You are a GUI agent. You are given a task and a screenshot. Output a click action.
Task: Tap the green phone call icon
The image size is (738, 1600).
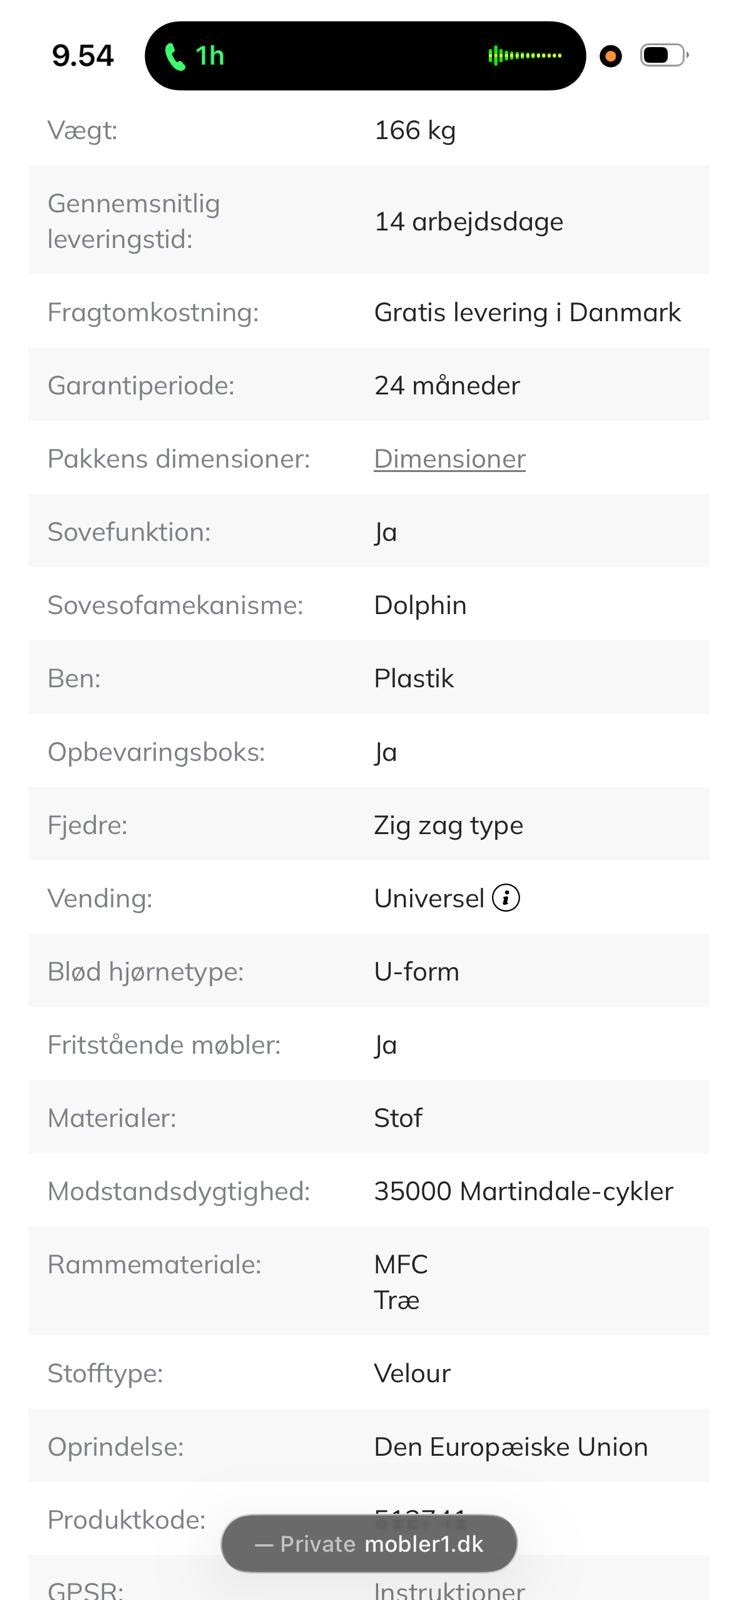tap(175, 56)
